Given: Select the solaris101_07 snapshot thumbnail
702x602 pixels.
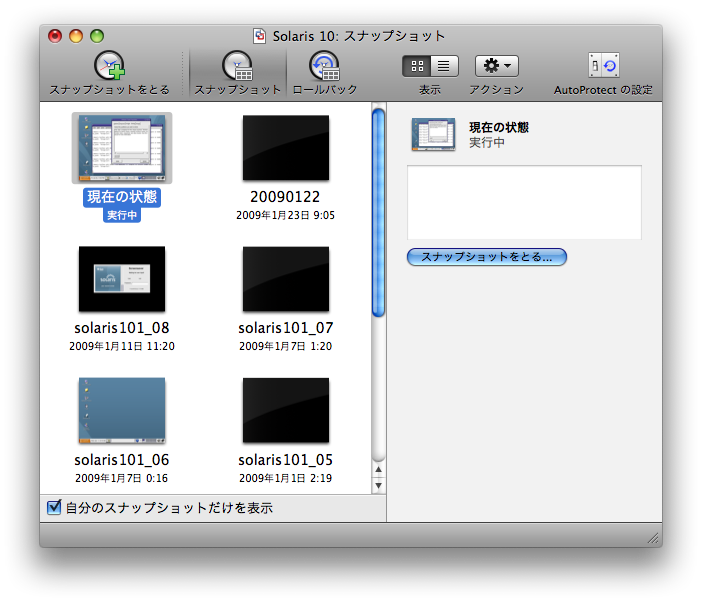Looking at the screenshot, I should point(286,279).
